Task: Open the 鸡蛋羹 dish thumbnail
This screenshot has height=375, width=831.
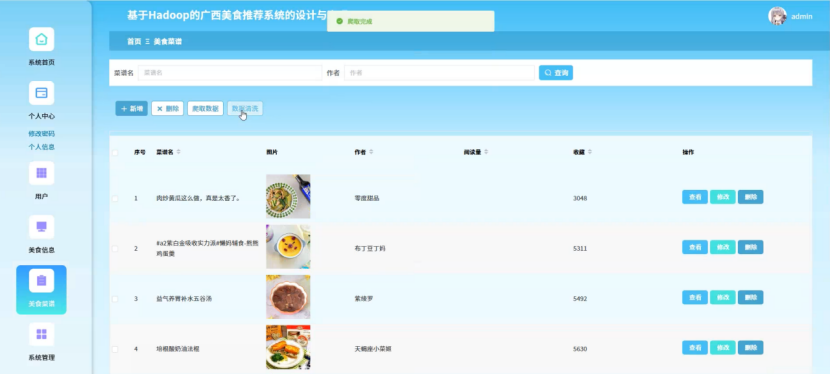Action: point(288,247)
